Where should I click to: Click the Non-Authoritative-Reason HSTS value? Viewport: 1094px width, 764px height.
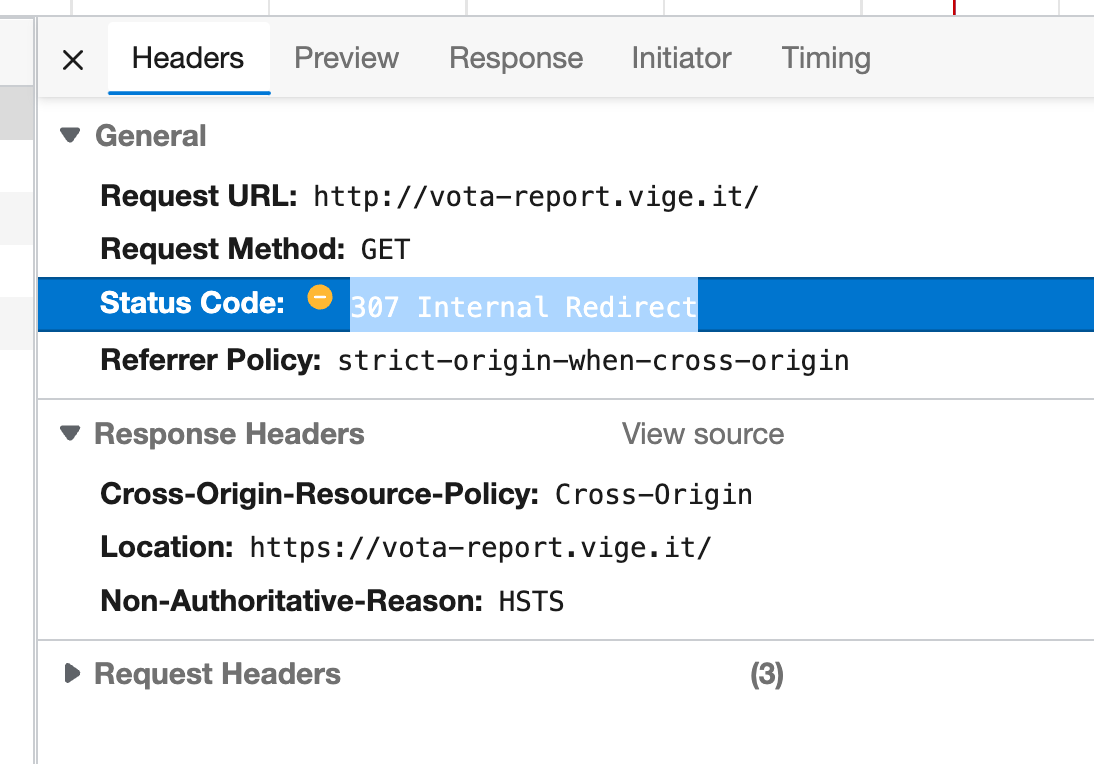531,601
